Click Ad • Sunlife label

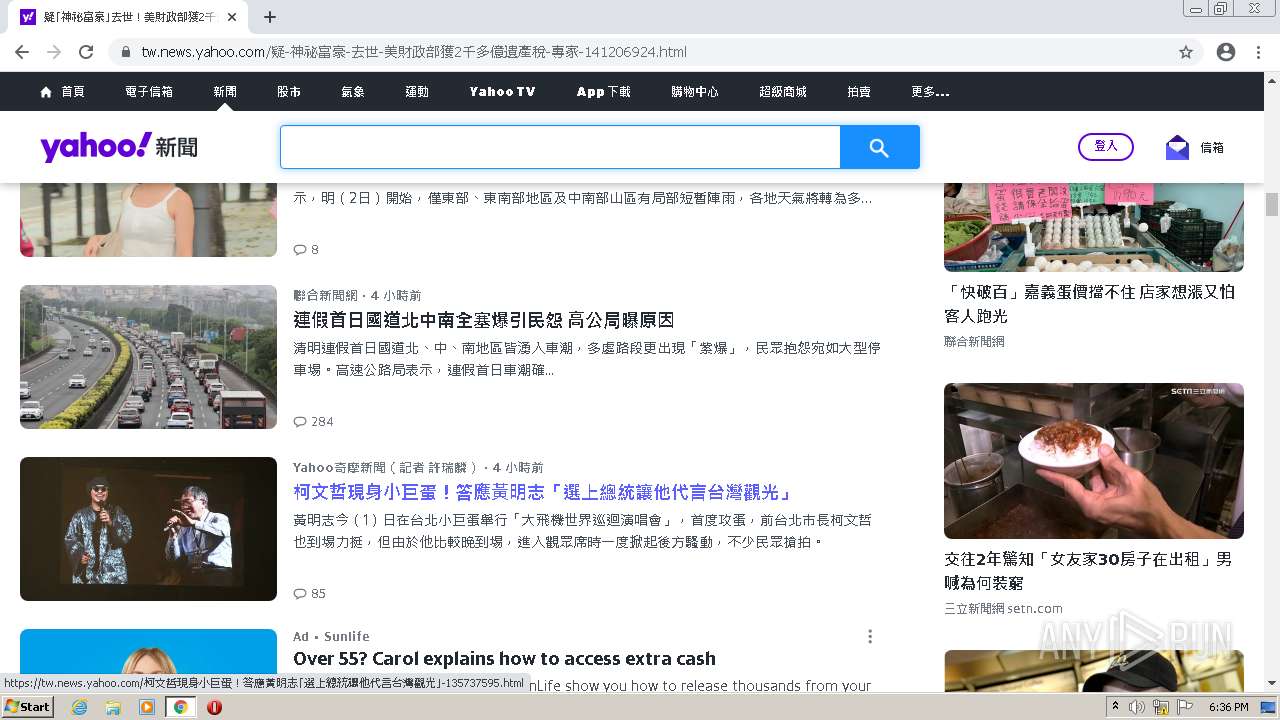click(x=331, y=637)
